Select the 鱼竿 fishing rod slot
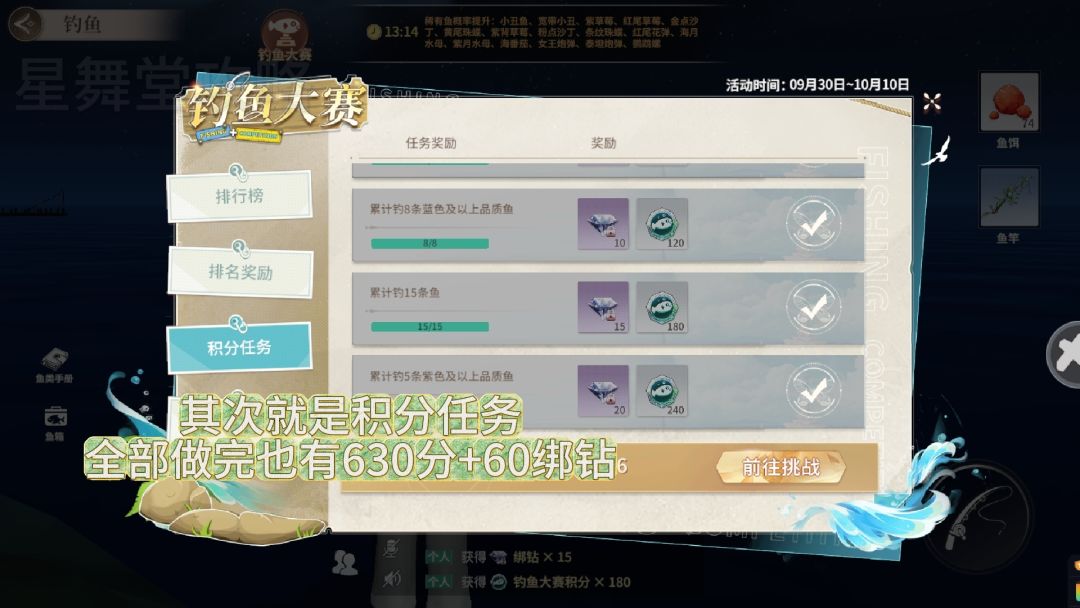 pyautogui.click(x=1008, y=197)
